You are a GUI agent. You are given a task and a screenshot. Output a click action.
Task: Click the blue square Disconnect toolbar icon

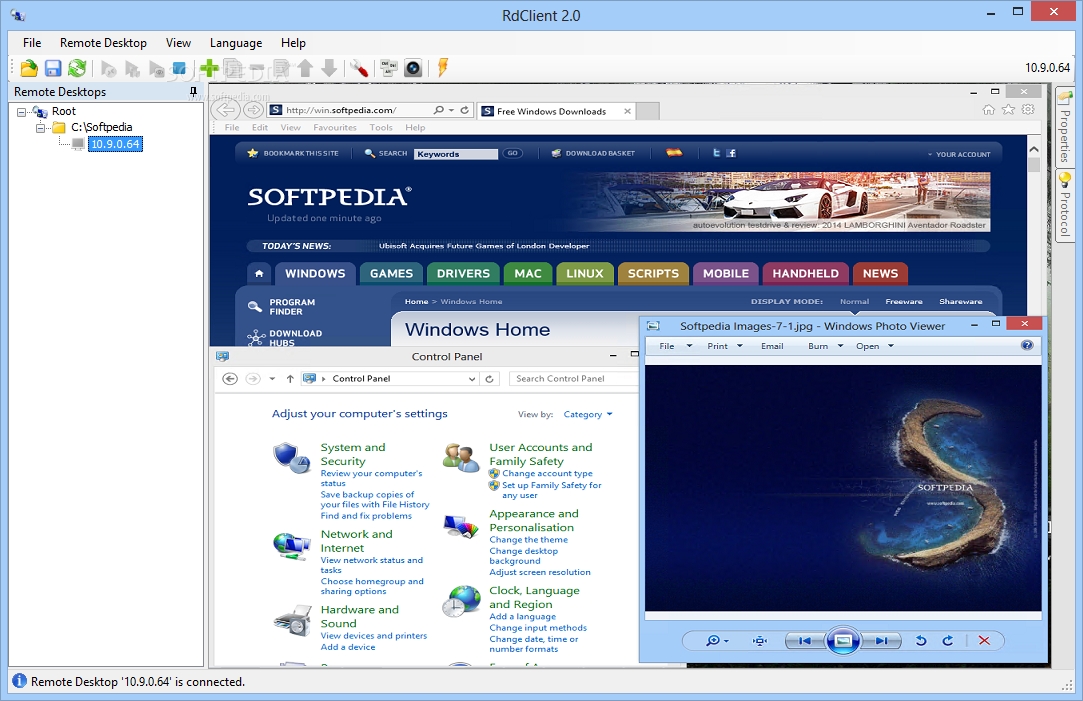[x=179, y=68]
